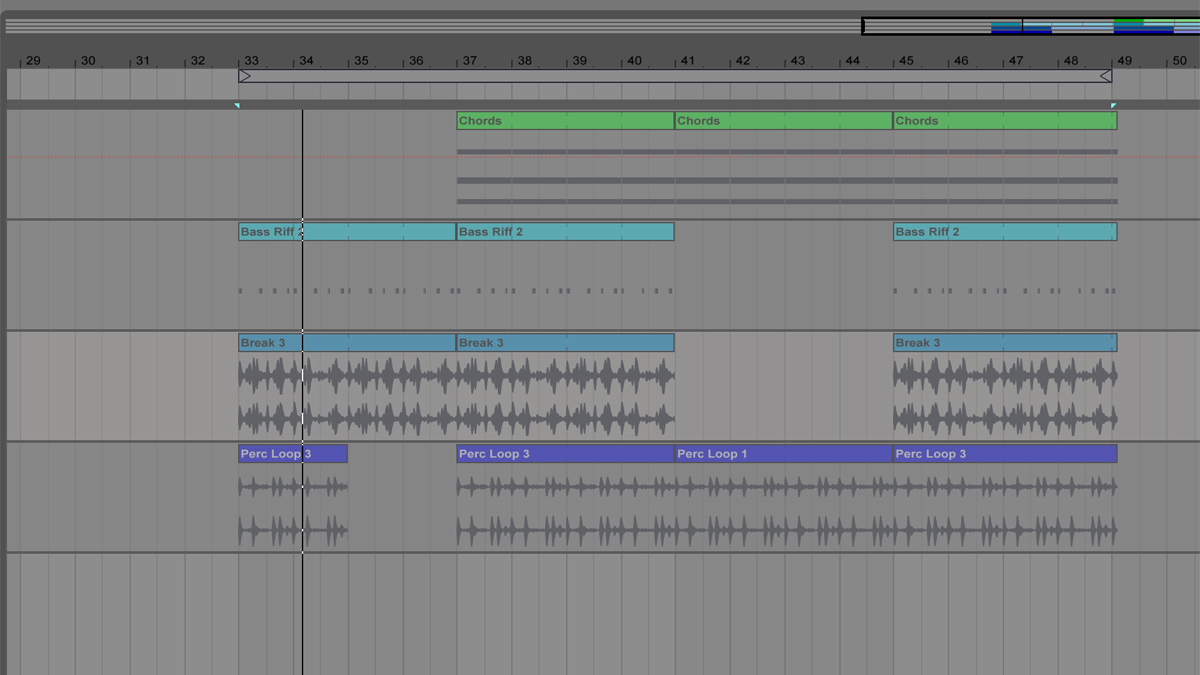Screen dimensions: 1200x675
Task: Click bar 39 in the beat-time ruler
Action: pyautogui.click(x=579, y=61)
